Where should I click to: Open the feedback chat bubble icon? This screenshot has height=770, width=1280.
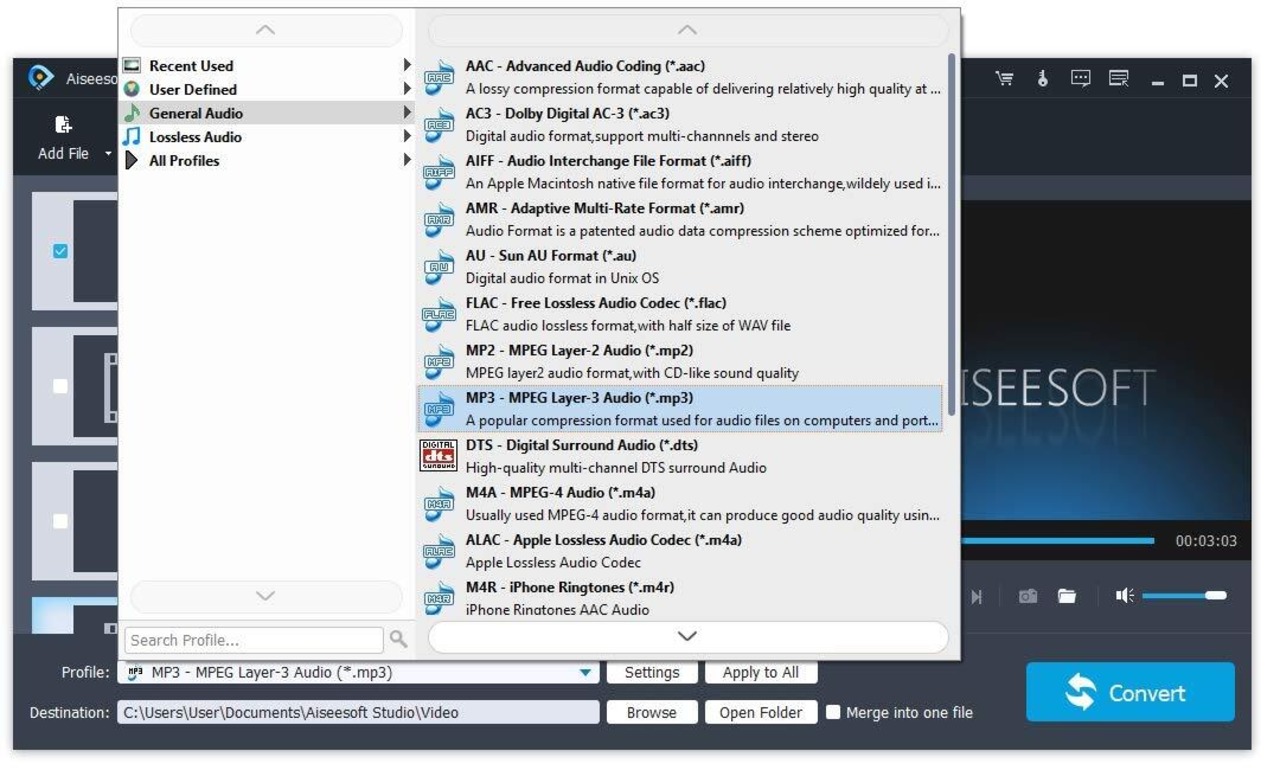1081,79
